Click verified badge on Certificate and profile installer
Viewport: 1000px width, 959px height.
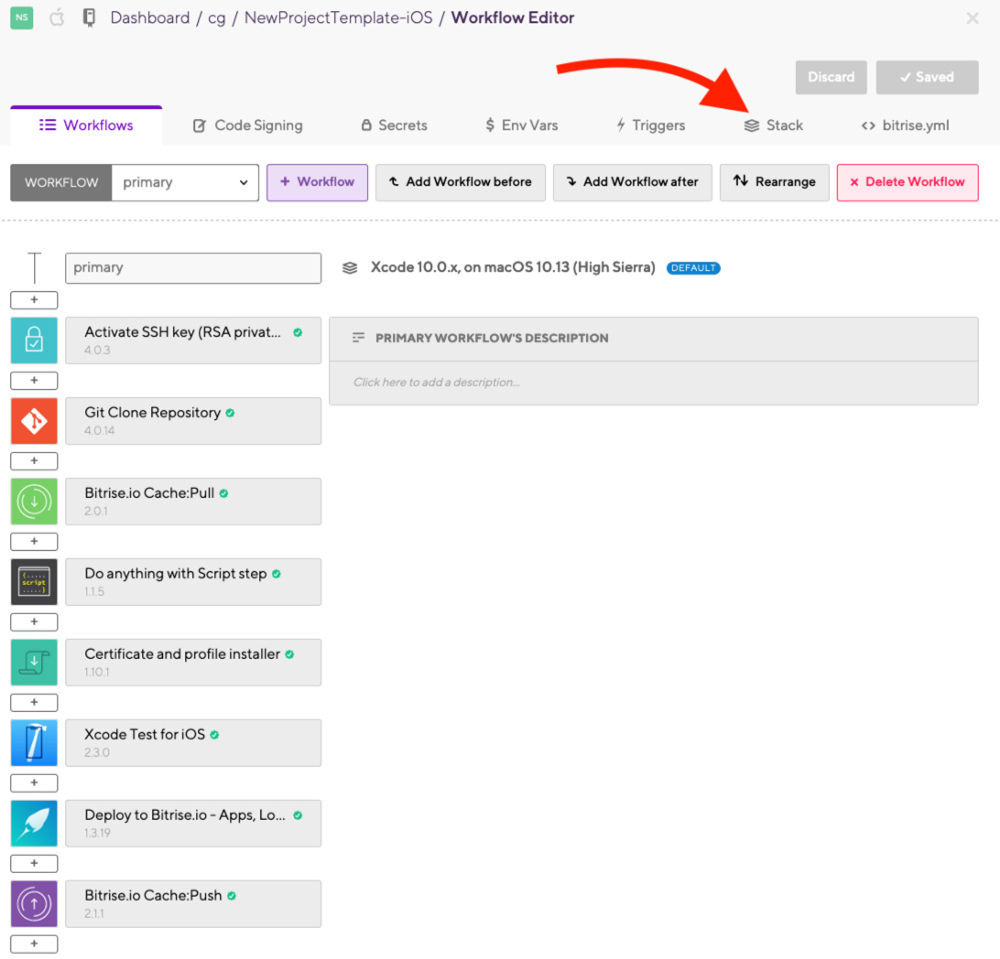click(x=290, y=654)
